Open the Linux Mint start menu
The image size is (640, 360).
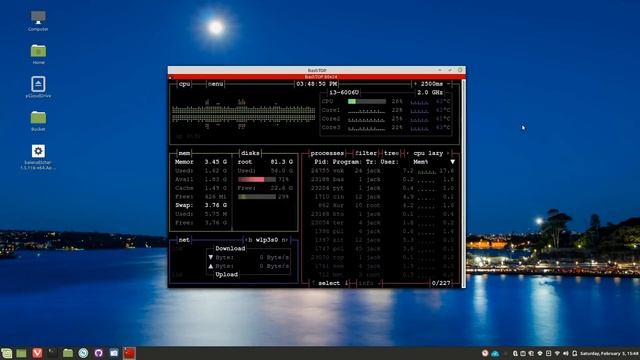[7, 353]
